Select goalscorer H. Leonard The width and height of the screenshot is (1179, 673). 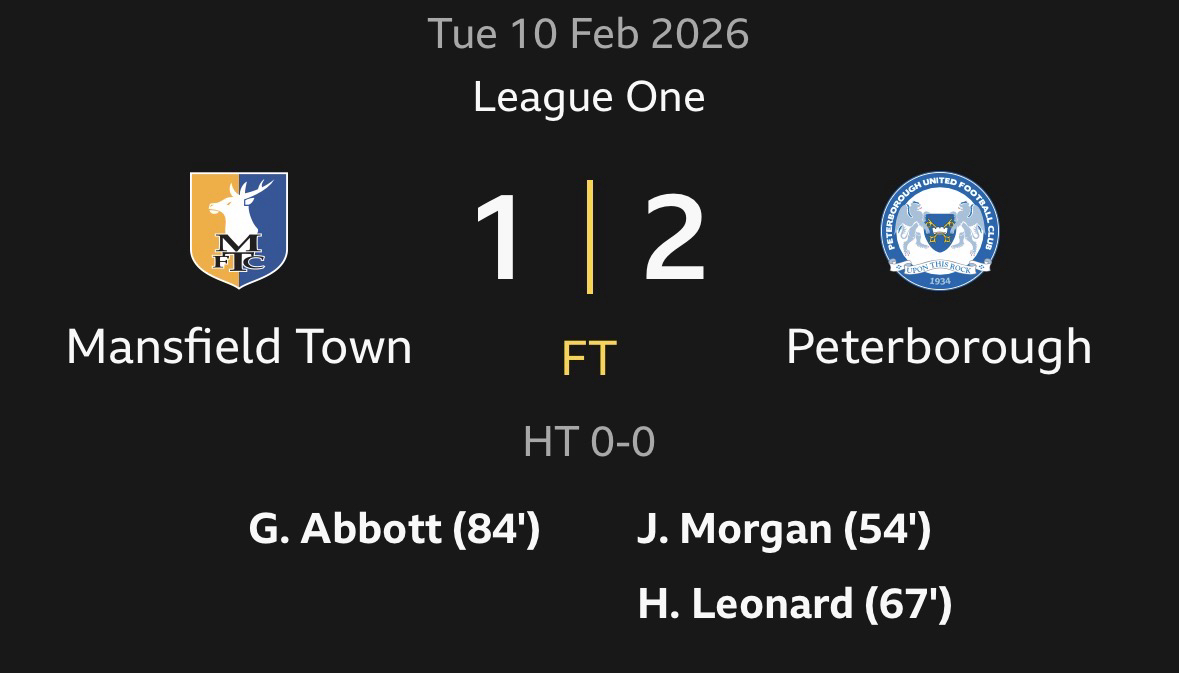[745, 603]
